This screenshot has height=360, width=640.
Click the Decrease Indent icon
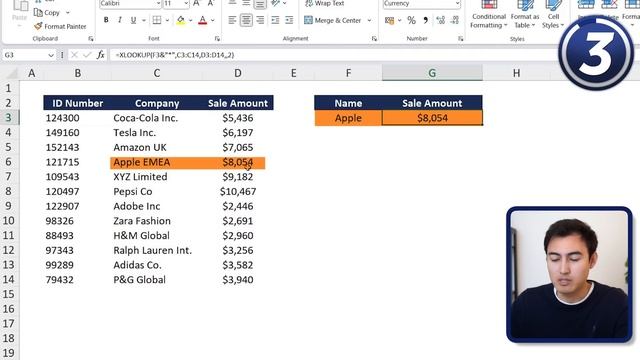click(276, 20)
